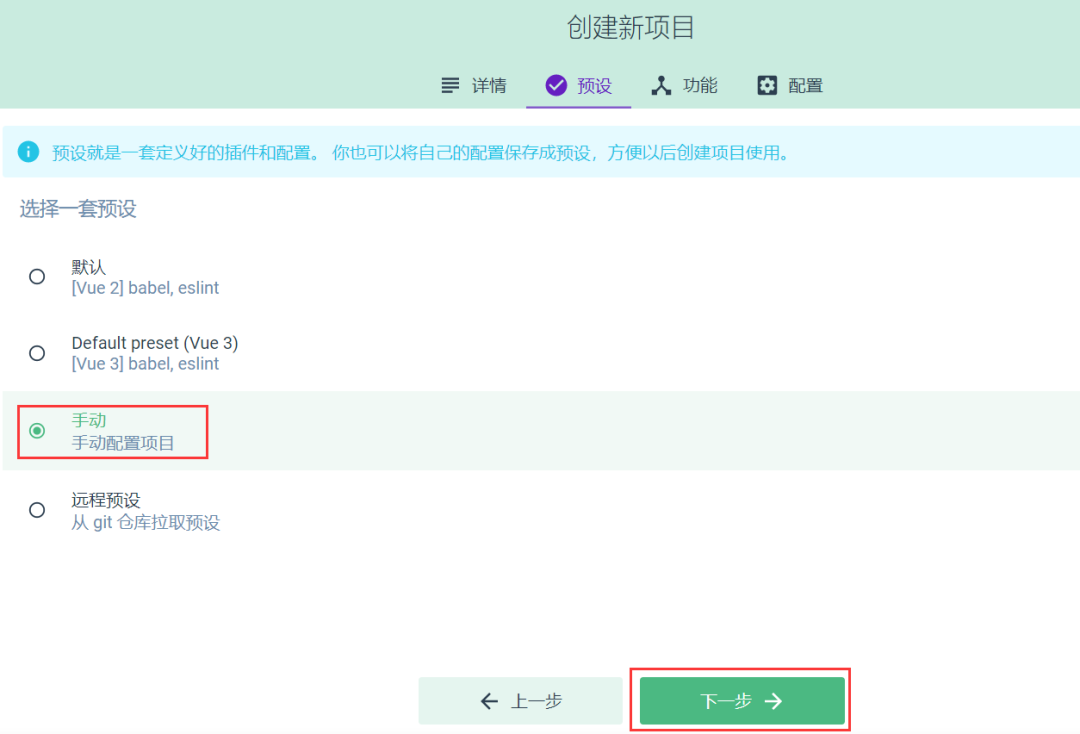Image resolution: width=1080 pixels, height=734 pixels.
Task: Click the 从 git 仓库拉取预设 description
Action: (146, 522)
